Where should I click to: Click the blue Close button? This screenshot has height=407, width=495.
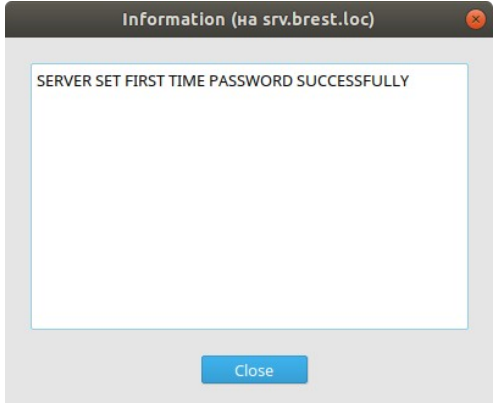coord(254,370)
